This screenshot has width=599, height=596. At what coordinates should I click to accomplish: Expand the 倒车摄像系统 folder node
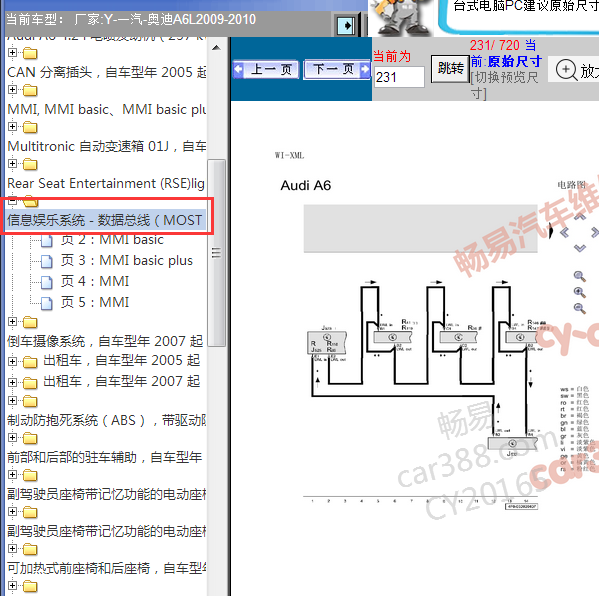[x=12, y=321]
